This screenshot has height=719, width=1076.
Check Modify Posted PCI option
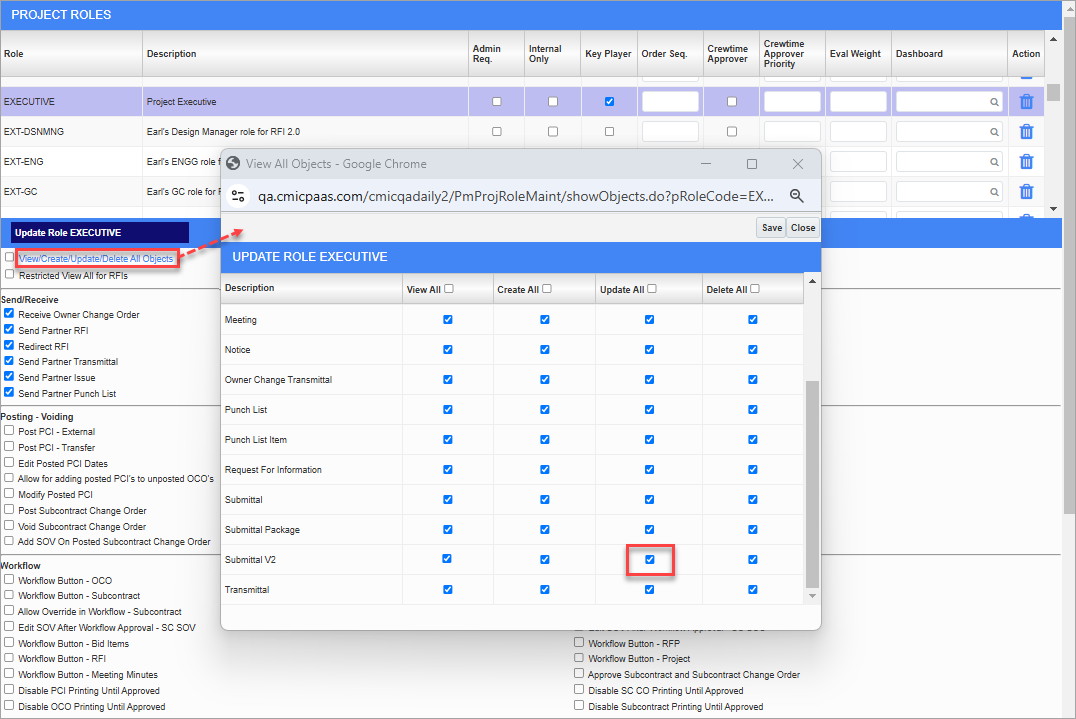point(9,493)
